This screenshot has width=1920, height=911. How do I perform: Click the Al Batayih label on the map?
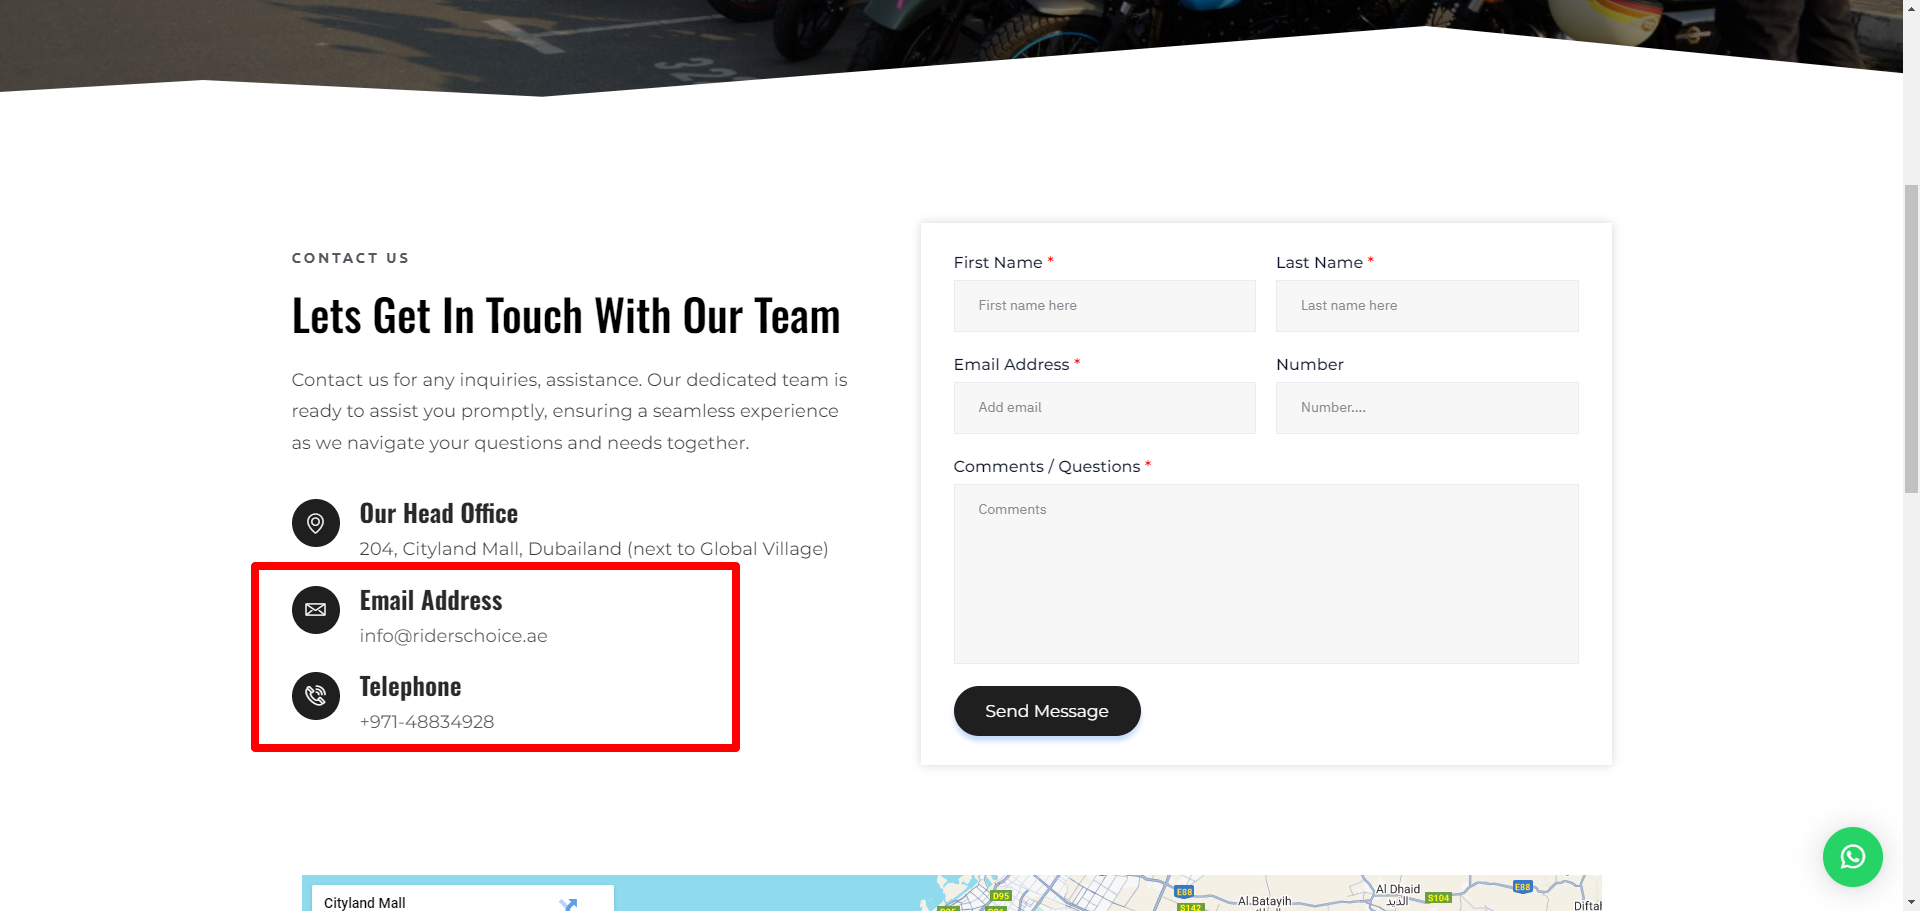(1264, 901)
